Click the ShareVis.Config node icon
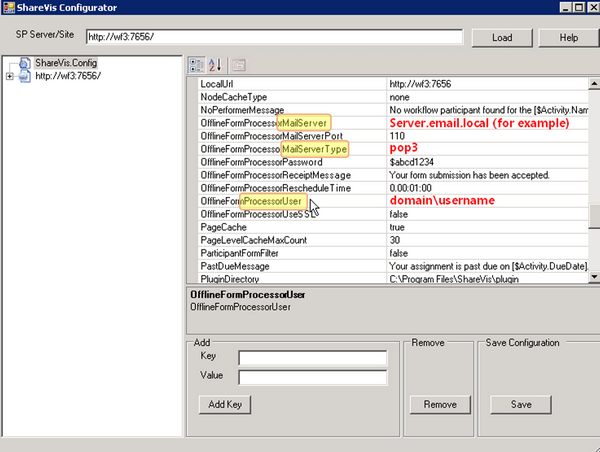The width and height of the screenshot is (600, 452). (x=25, y=63)
